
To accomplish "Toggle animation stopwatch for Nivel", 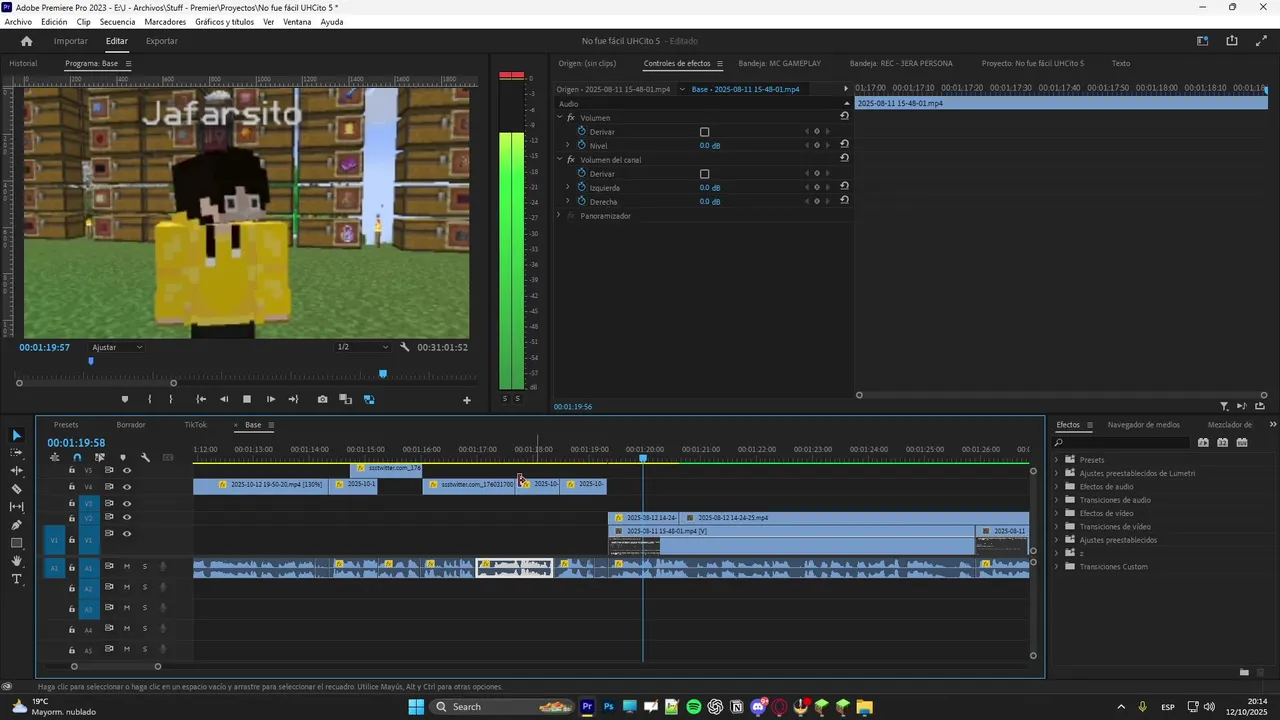I will tap(581, 145).
